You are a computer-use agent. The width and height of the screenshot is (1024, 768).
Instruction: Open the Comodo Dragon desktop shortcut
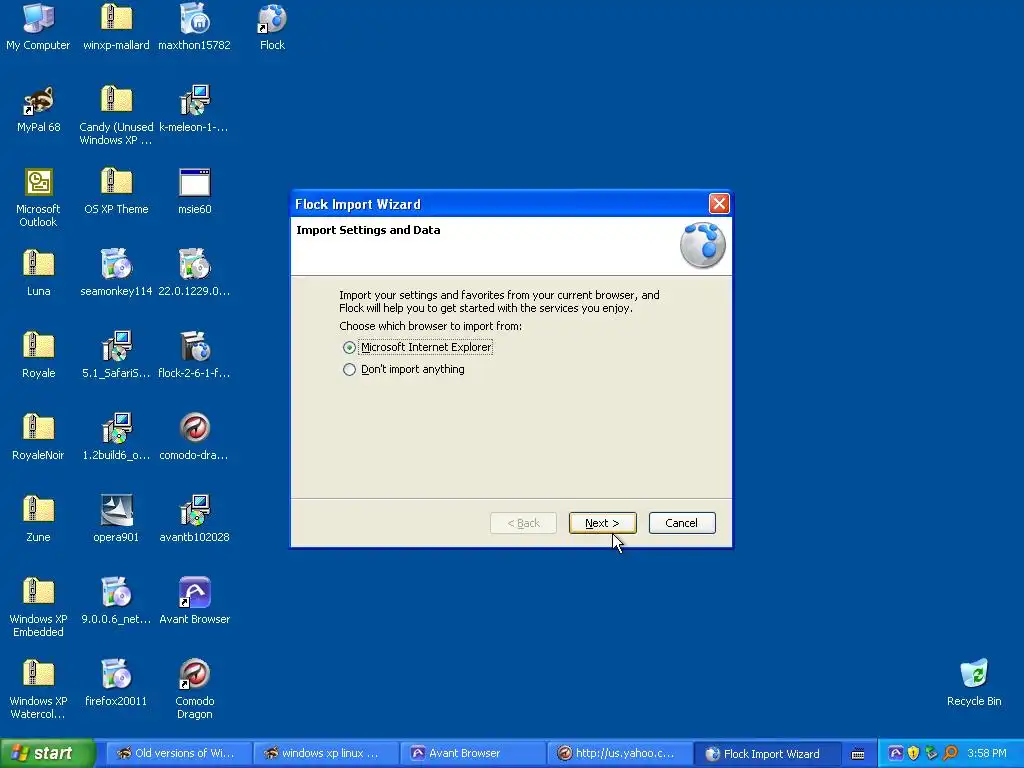[x=195, y=690]
